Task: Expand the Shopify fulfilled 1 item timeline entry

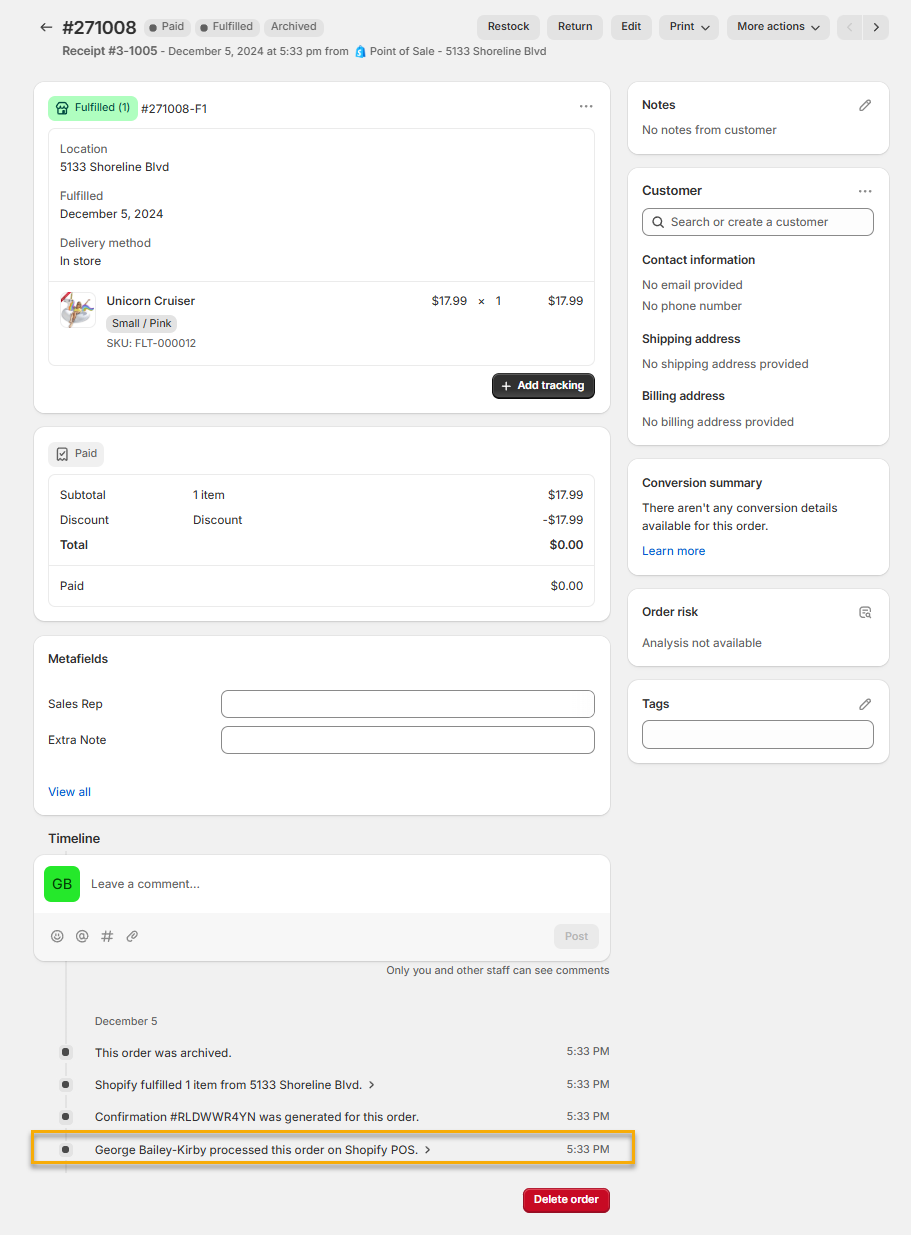Action: (x=372, y=1085)
